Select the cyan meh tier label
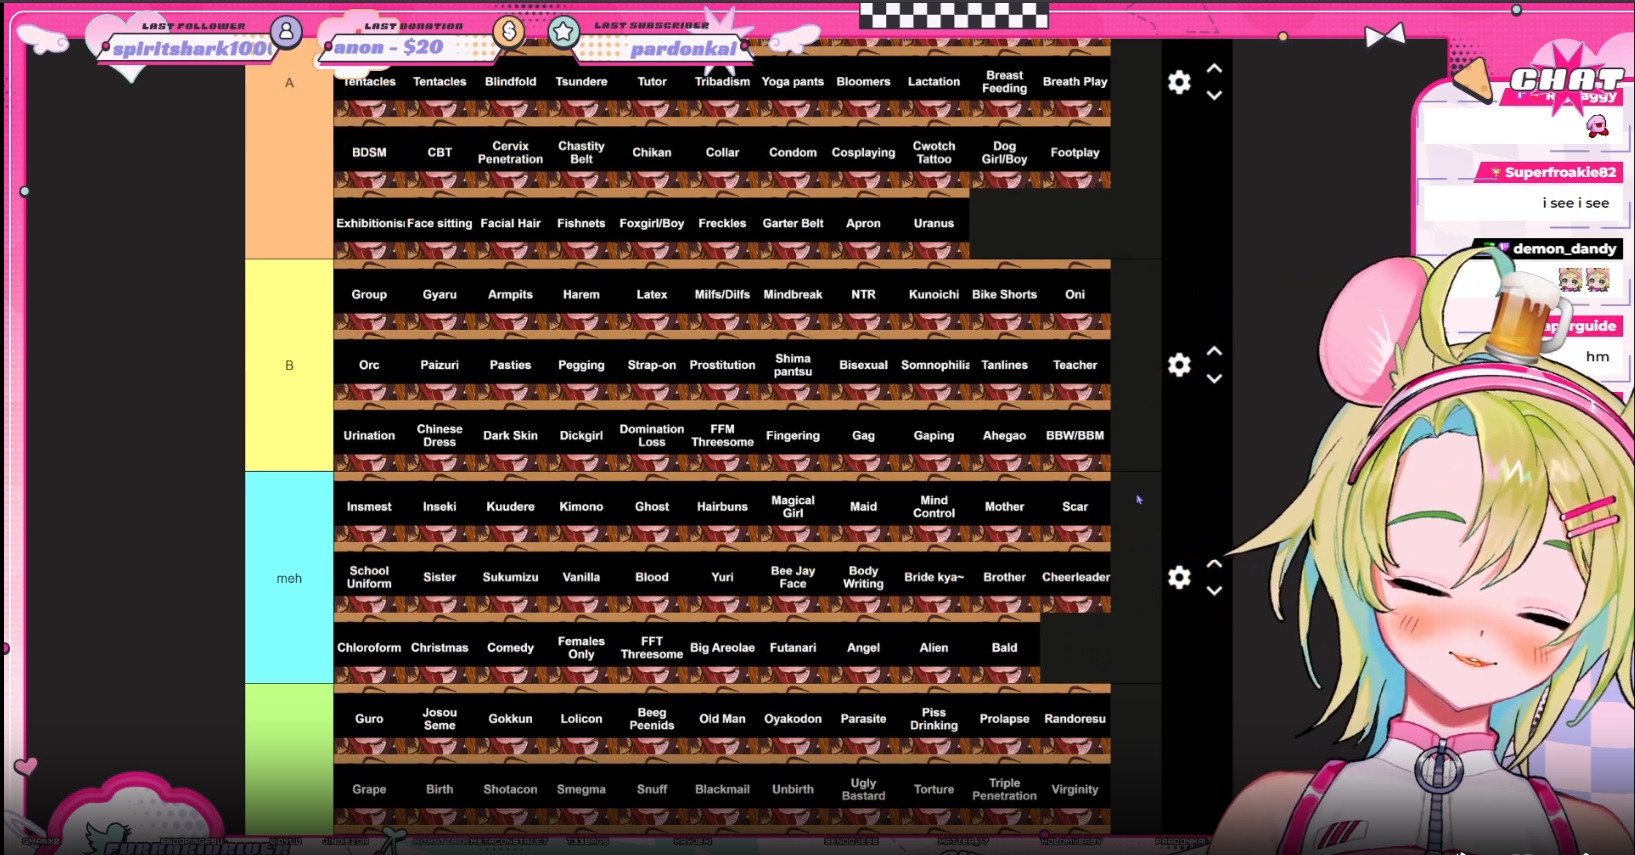Screen dimensions: 1635x855 289,578
